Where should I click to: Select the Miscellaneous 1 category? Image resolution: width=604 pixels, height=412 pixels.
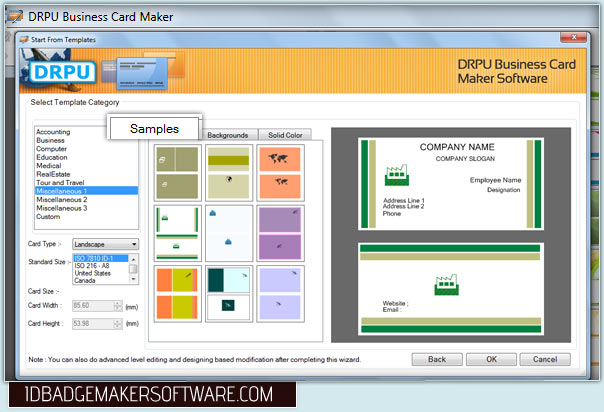click(x=86, y=191)
